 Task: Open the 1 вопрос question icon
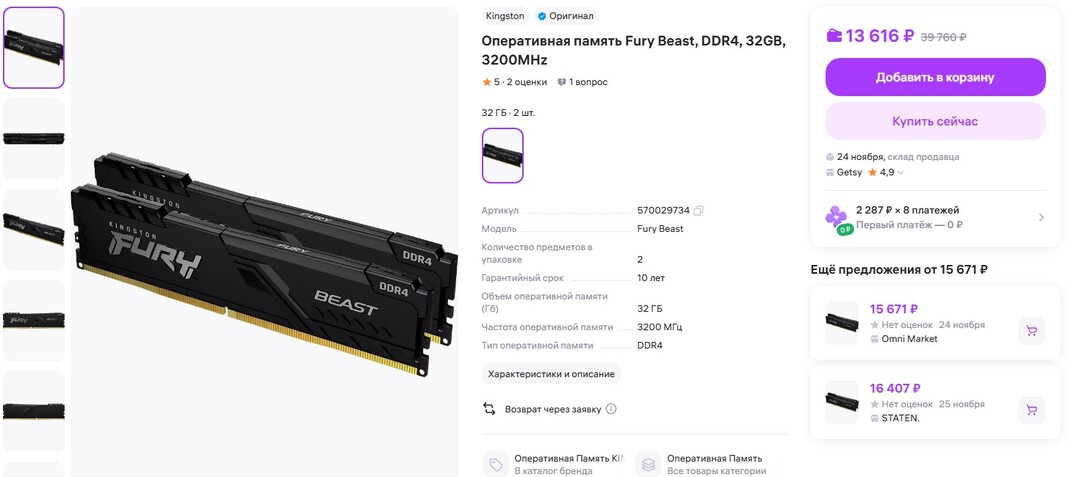coord(562,82)
